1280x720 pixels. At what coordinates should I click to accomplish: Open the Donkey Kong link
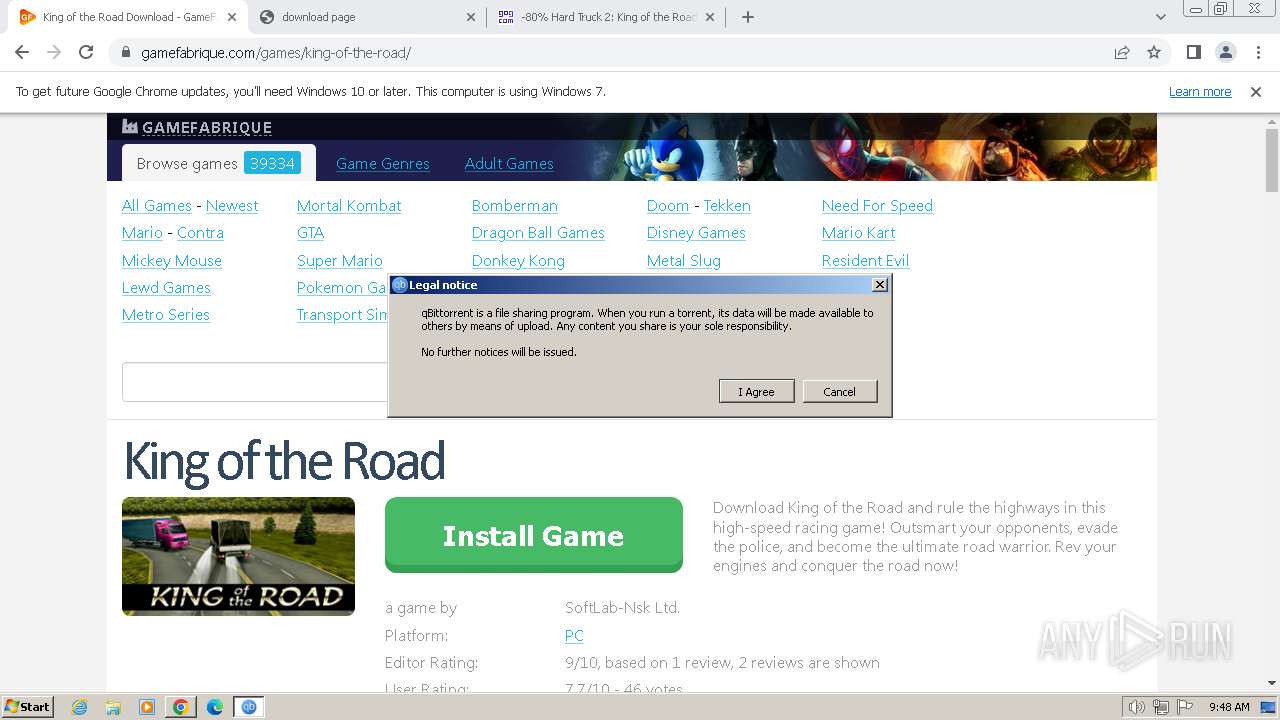pyautogui.click(x=518, y=261)
